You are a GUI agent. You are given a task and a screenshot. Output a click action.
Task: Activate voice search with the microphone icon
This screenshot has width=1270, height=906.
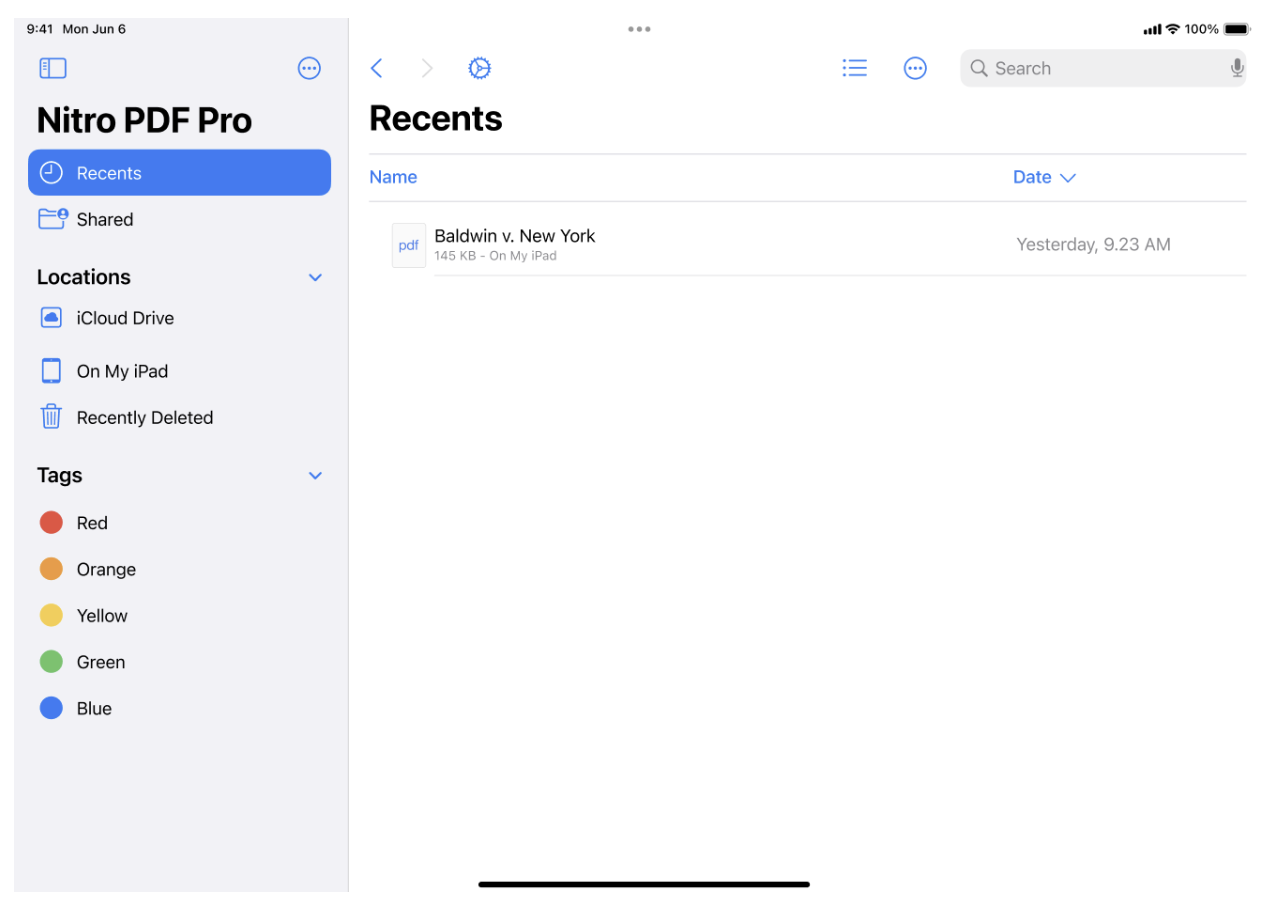pos(1237,68)
